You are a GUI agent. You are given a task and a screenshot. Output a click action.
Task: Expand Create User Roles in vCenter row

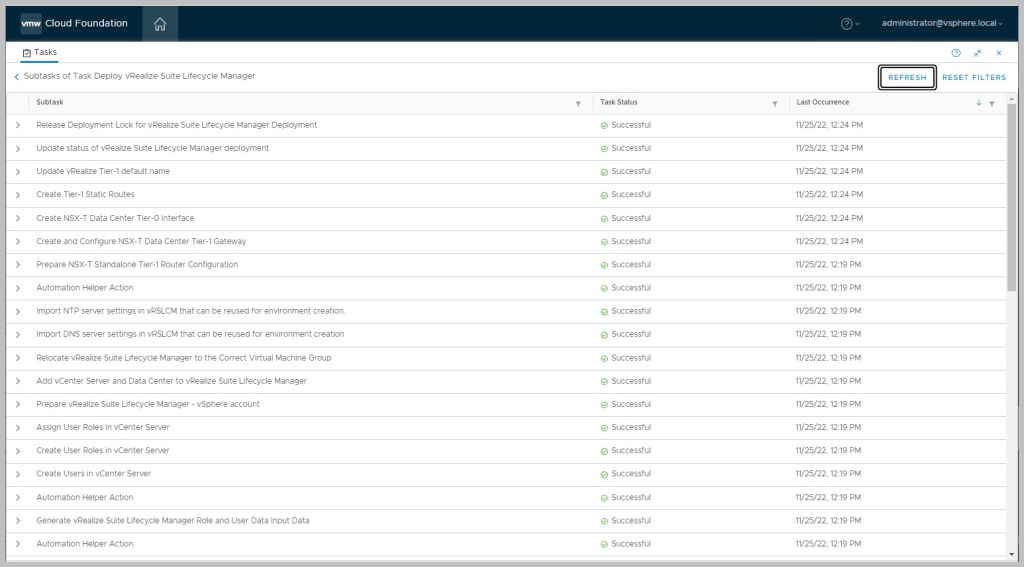coord(18,451)
